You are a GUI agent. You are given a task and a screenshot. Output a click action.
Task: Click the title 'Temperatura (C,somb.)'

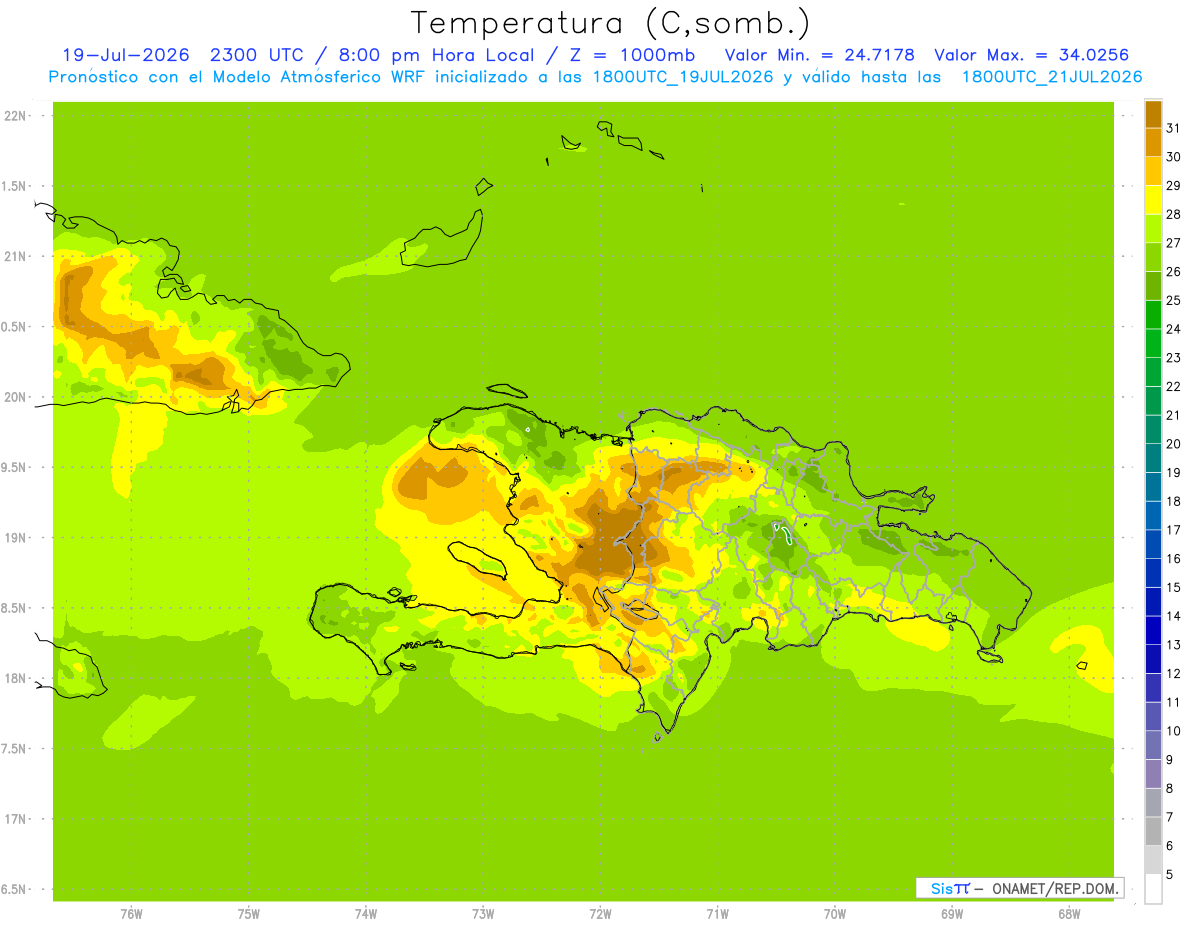click(x=611, y=23)
